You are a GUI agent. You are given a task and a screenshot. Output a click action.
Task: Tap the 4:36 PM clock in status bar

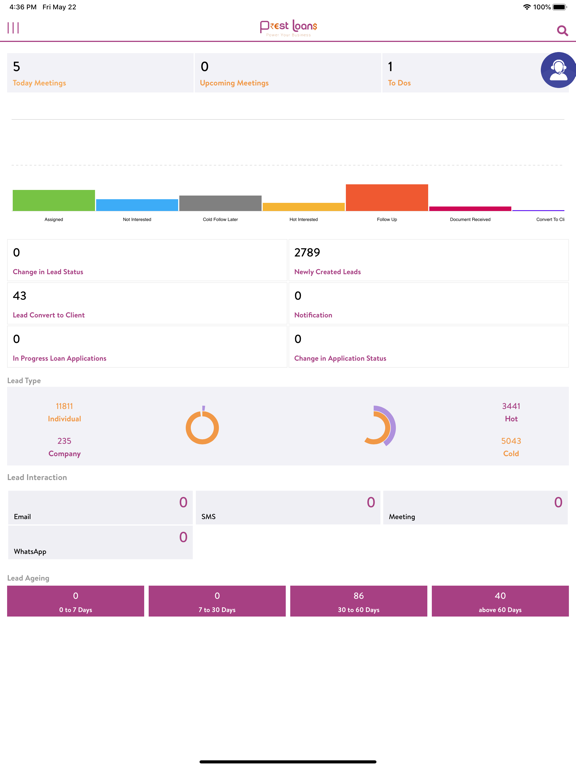pos(23,7)
